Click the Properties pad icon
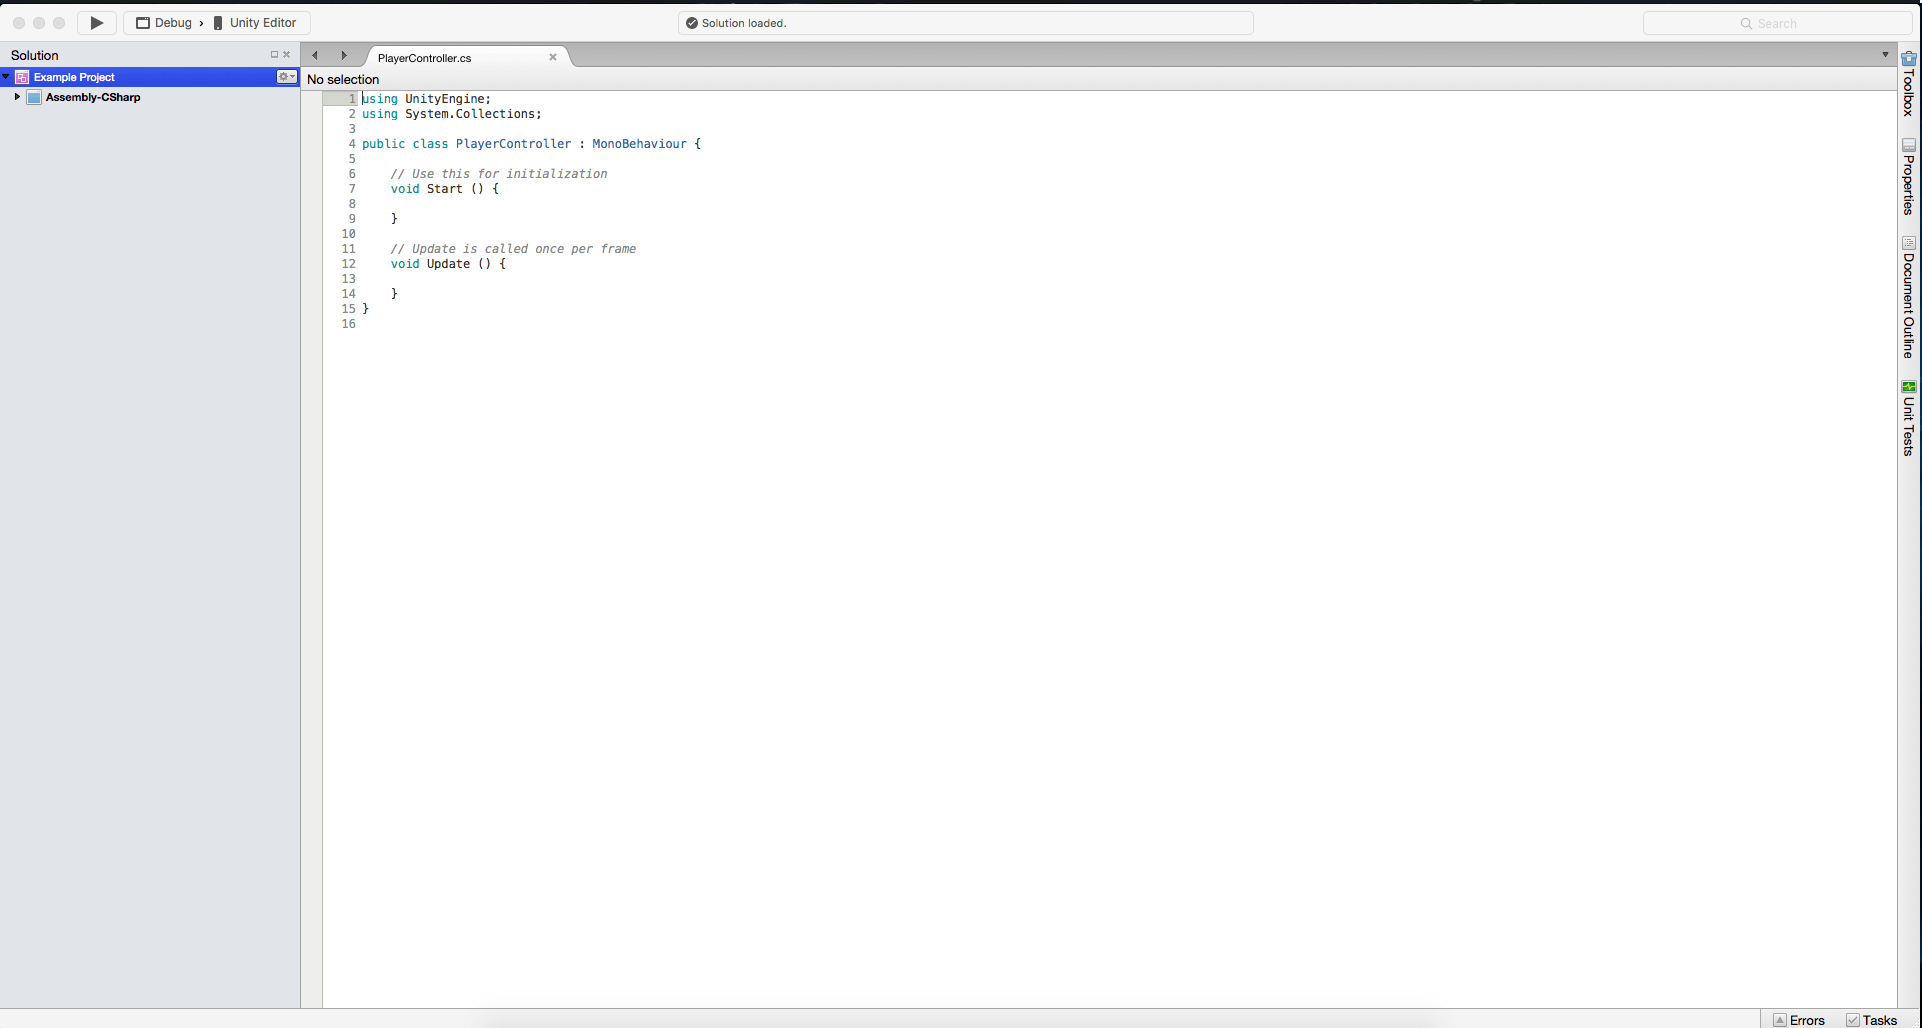The height and width of the screenshot is (1028, 1922). (x=1909, y=146)
